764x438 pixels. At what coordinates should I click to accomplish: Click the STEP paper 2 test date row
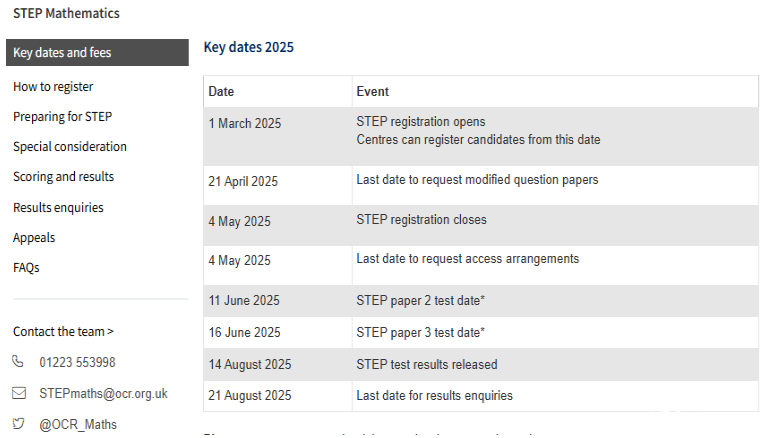[x=481, y=301]
